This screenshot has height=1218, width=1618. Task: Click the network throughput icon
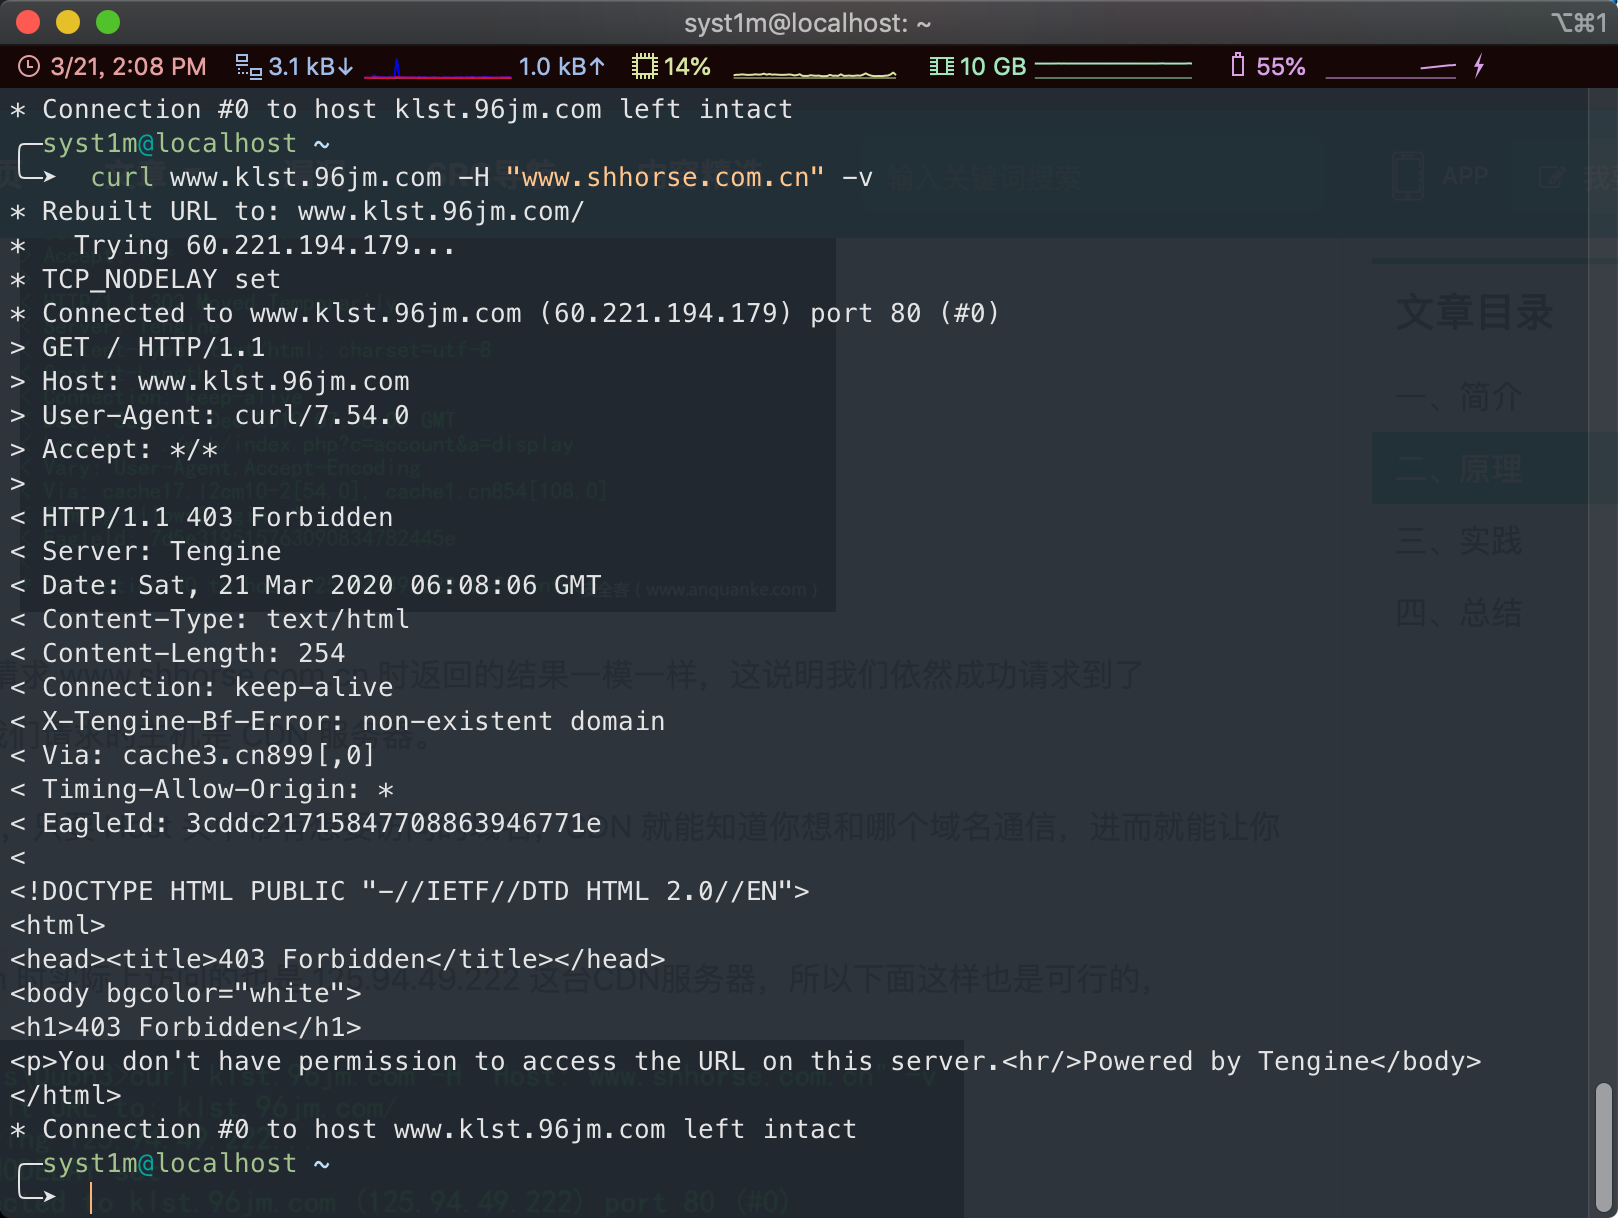(248, 67)
